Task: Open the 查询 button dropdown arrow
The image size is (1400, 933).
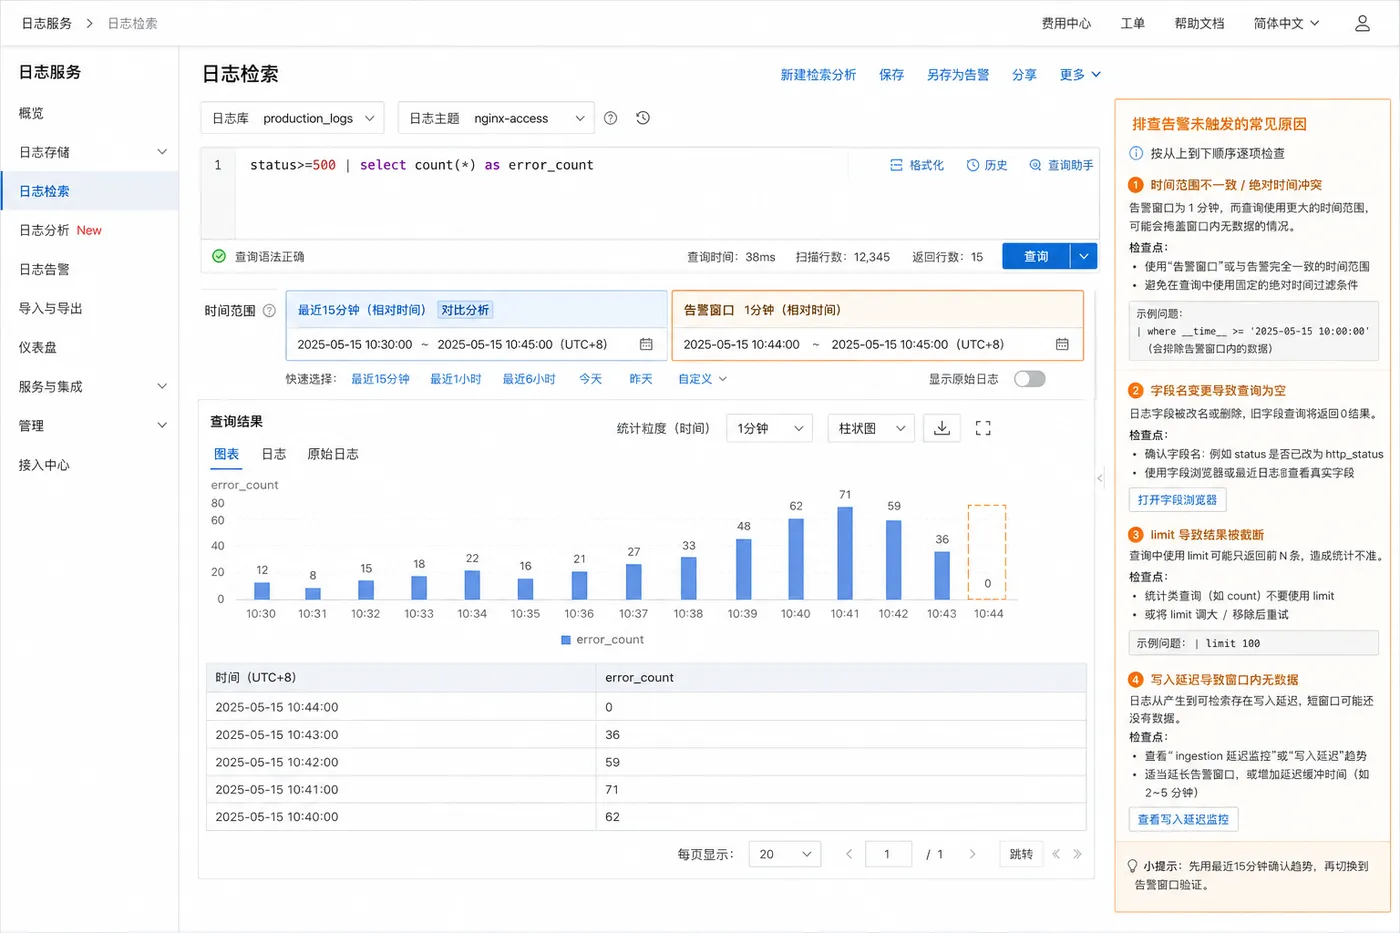Action: [x=1084, y=256]
